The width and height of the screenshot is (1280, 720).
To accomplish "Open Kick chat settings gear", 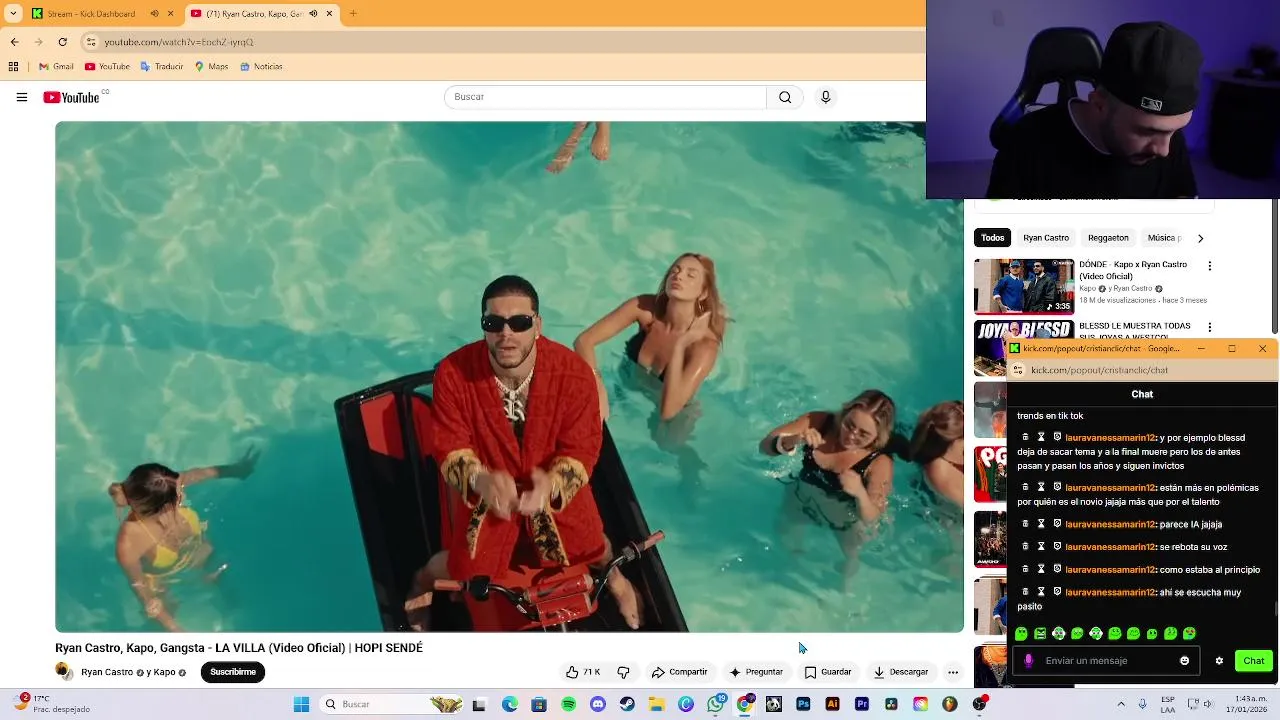I will [x=1219, y=661].
